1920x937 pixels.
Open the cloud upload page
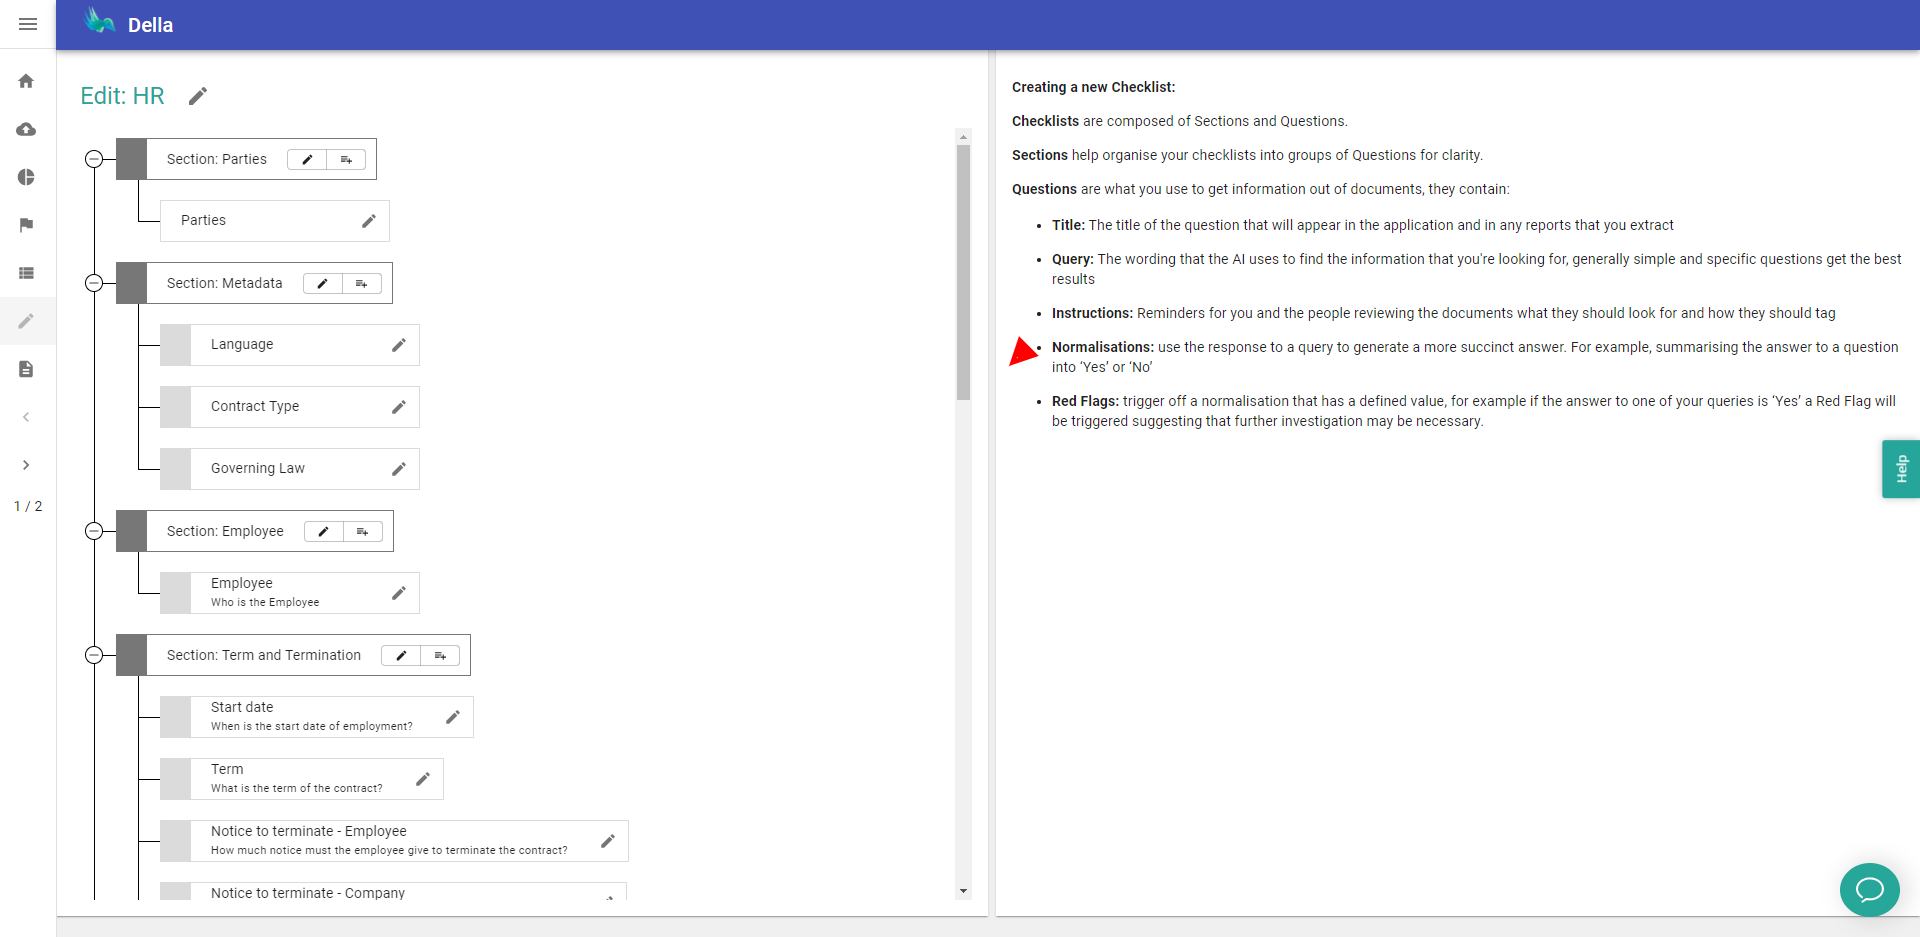26,129
